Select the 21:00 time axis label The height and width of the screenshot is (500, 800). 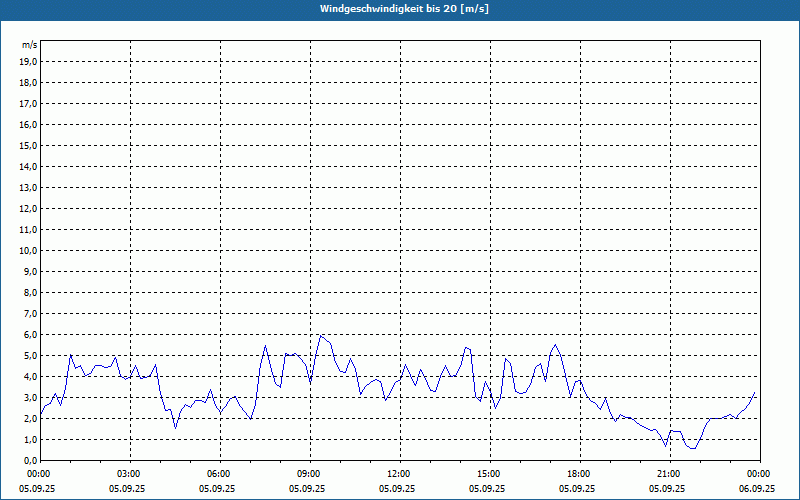point(669,473)
